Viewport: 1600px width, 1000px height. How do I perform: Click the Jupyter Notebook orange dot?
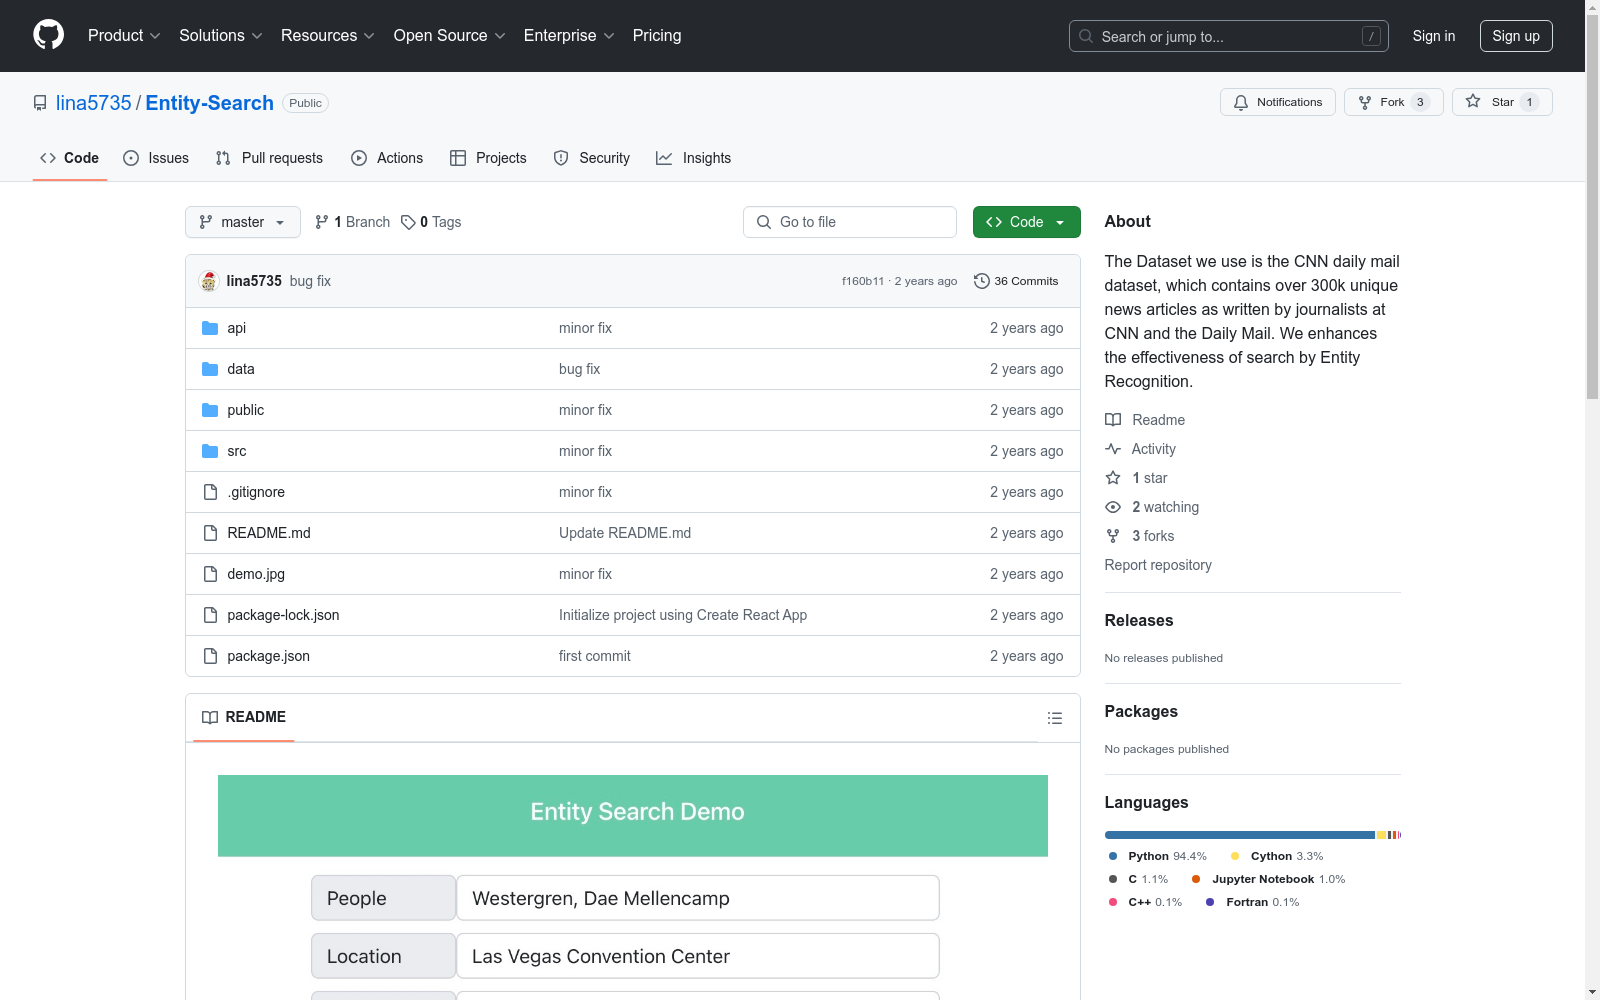(1196, 879)
